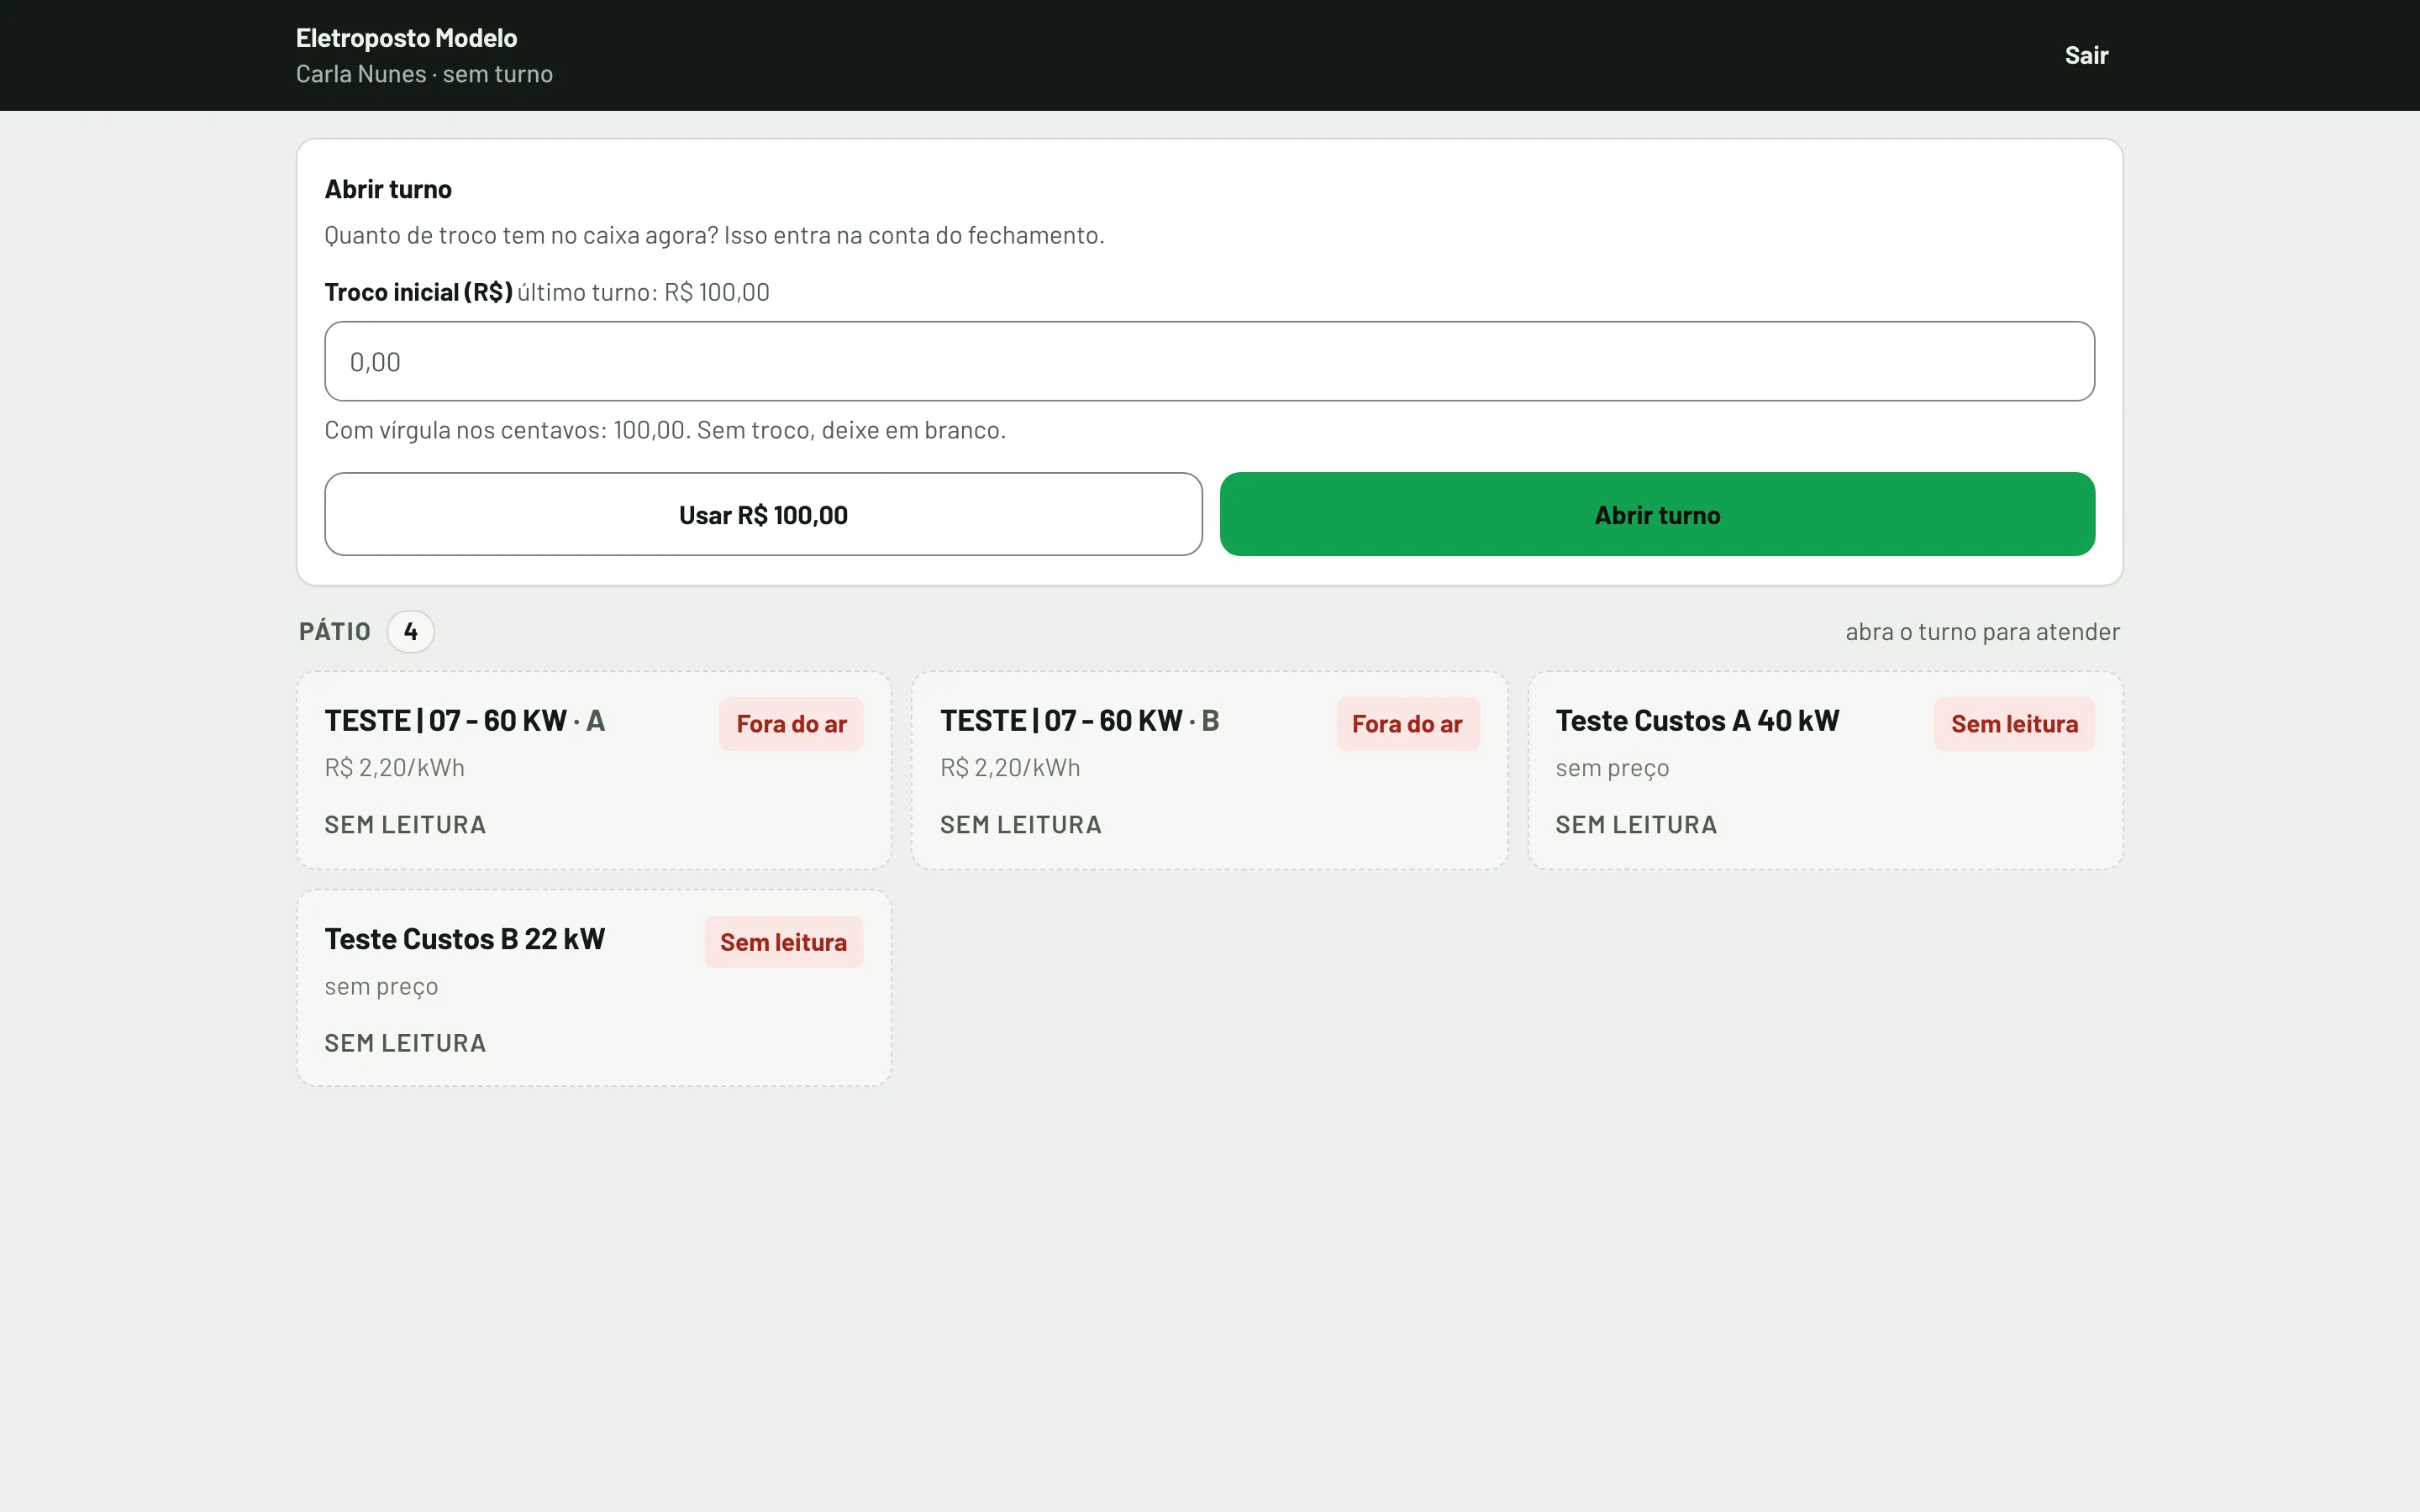This screenshot has height=1512, width=2420.
Task: Click the Fora do ar badge on charger B
Action: (1407, 724)
